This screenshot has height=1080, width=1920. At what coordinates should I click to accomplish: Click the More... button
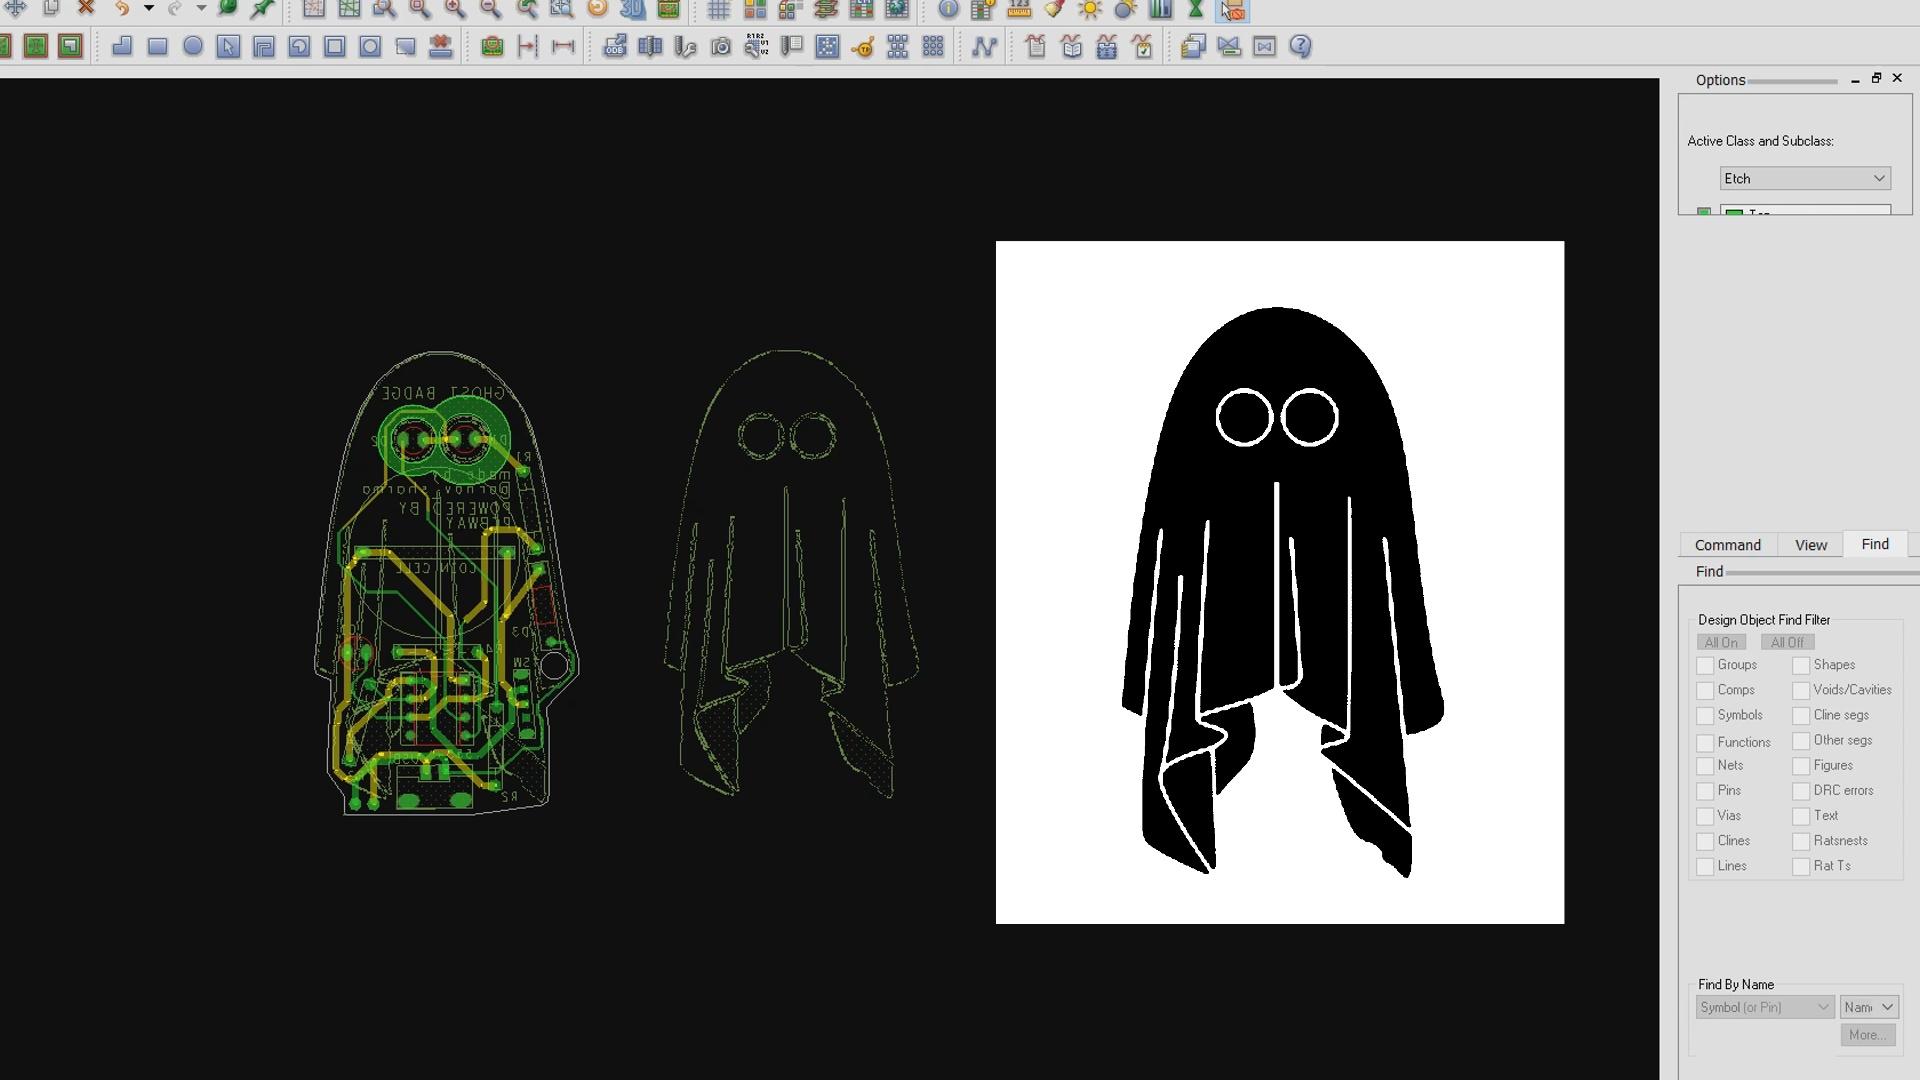(1867, 1035)
